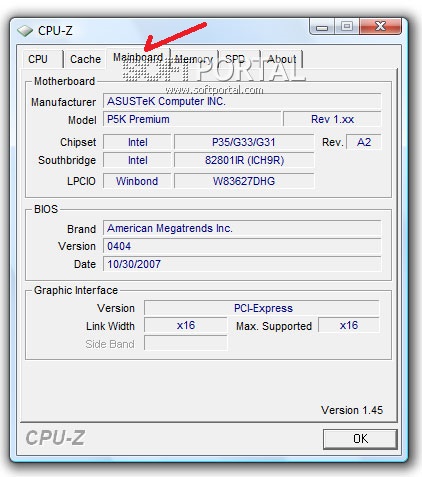Click the Manufacturer field ASUSTeK Computer INC.
422x477 pixels.
(x=242, y=101)
